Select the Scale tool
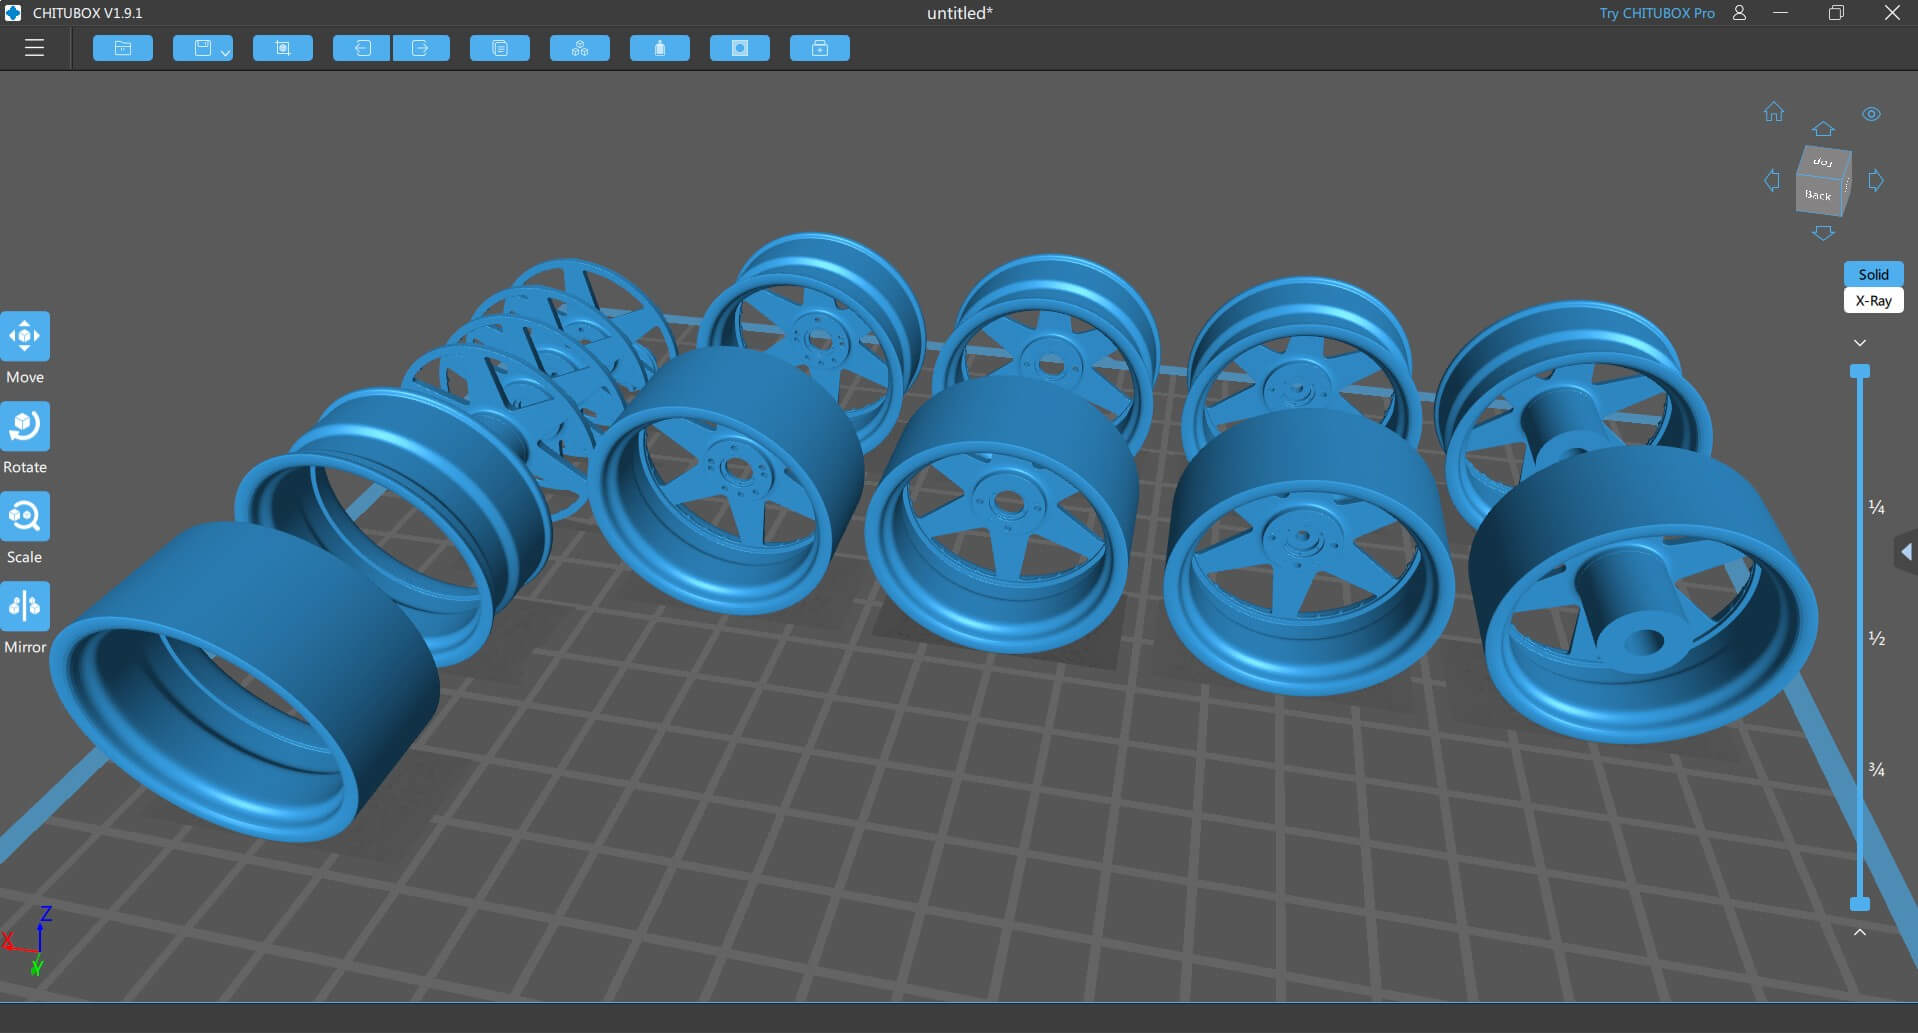1918x1033 pixels. click(x=25, y=517)
